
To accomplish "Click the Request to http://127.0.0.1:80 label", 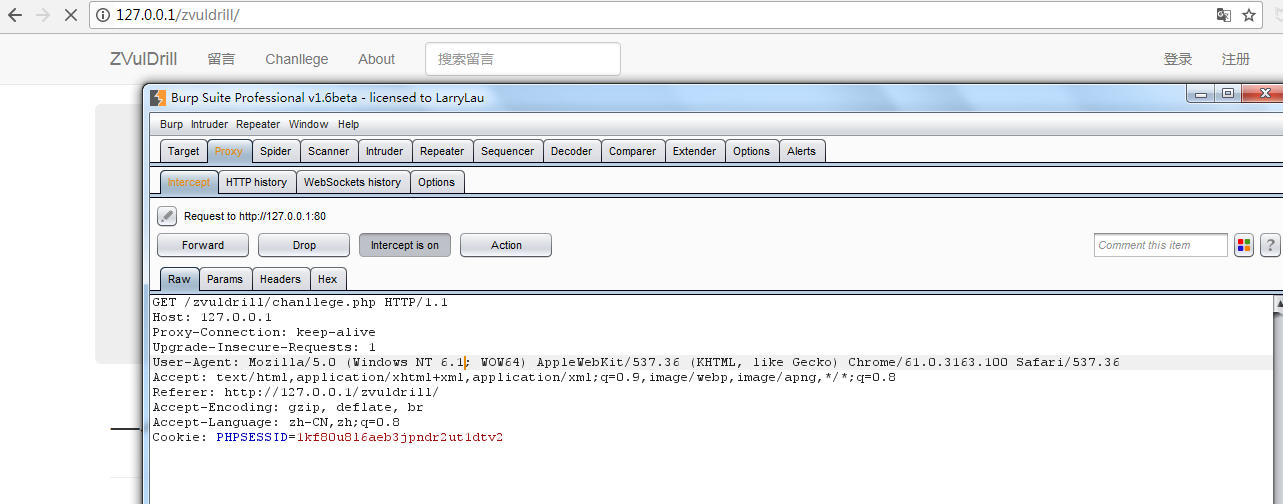I will (255, 216).
